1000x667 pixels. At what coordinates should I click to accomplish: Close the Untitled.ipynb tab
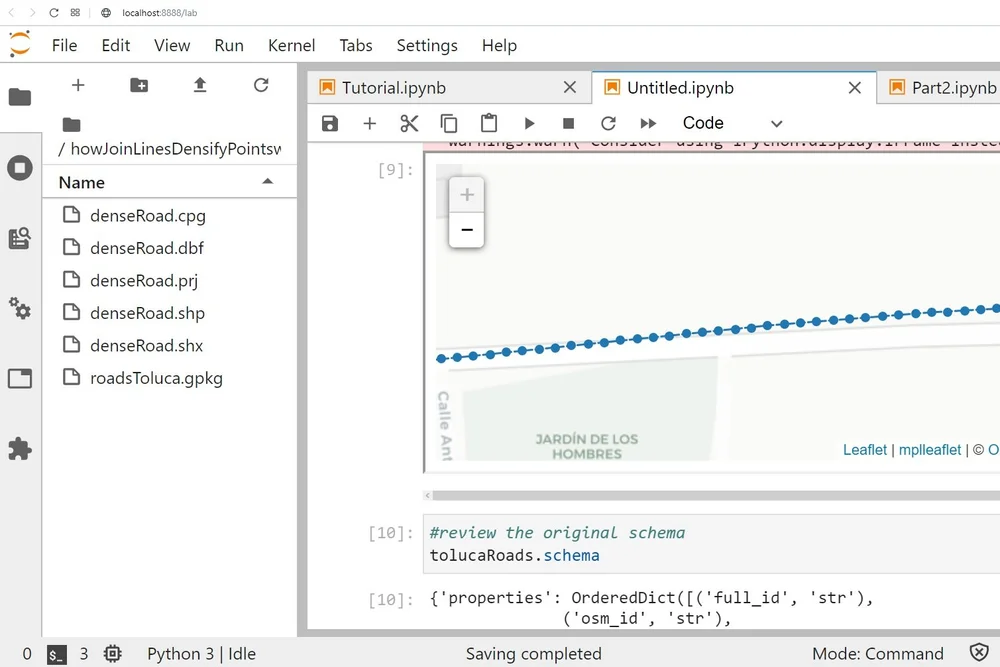tap(855, 87)
